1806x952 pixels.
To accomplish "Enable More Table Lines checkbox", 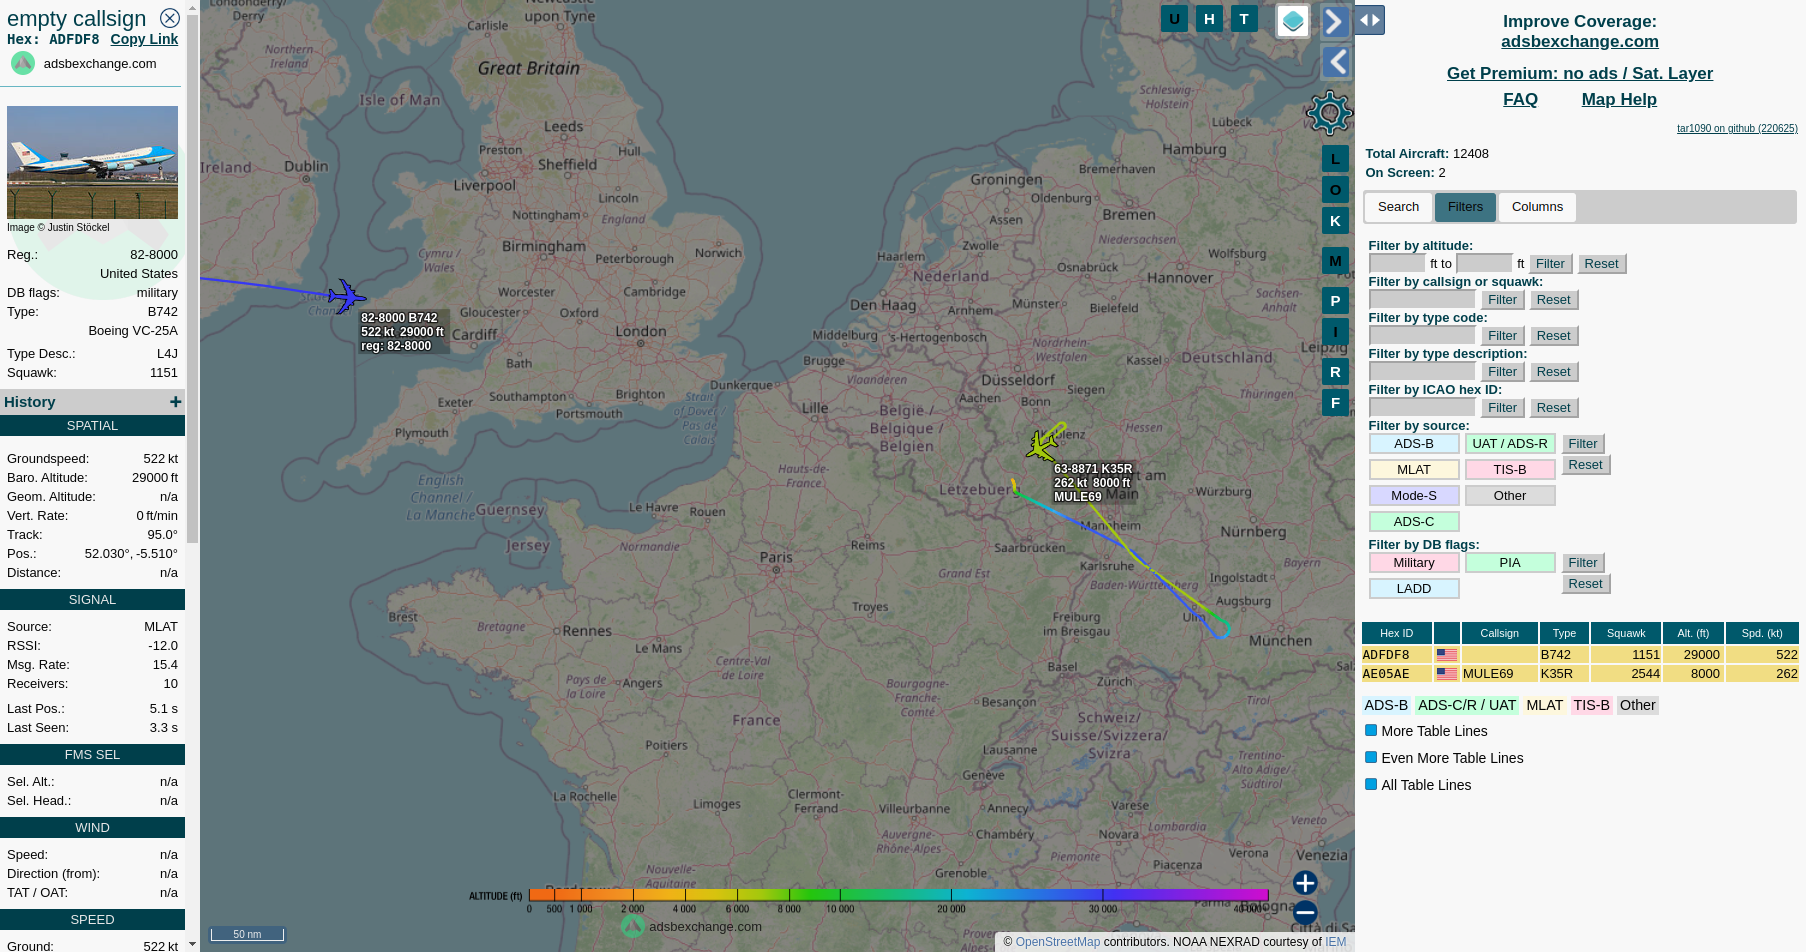I will (x=1371, y=730).
